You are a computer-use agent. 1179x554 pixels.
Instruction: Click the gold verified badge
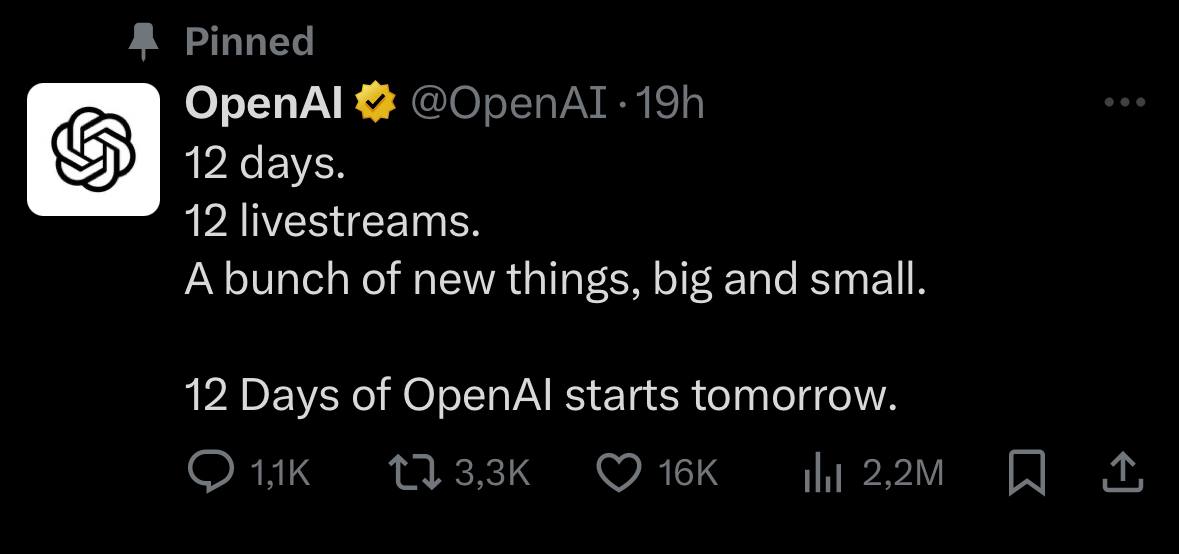[375, 102]
